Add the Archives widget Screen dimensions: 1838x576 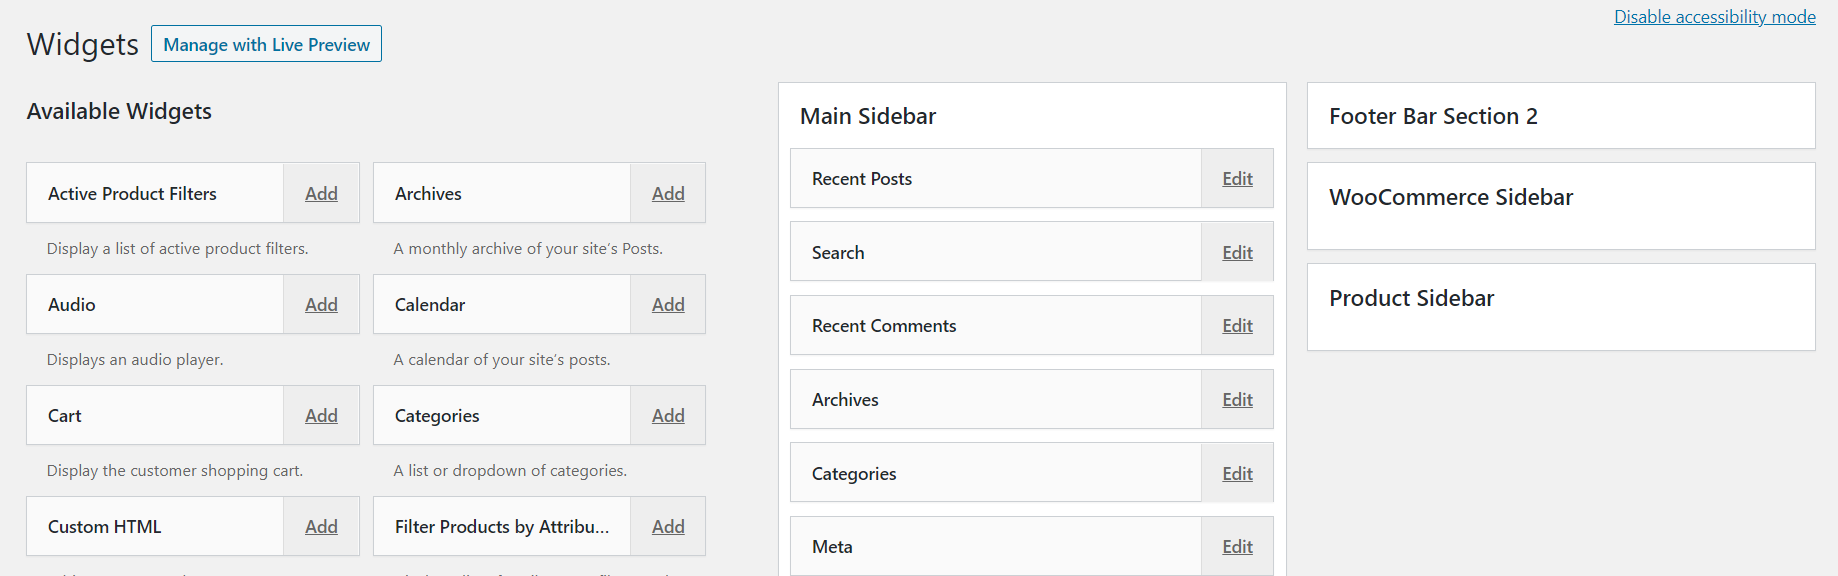pos(668,194)
